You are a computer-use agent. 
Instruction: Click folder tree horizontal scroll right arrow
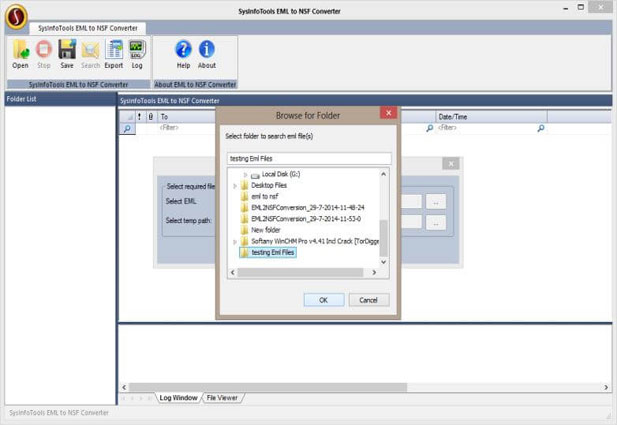tap(374, 272)
